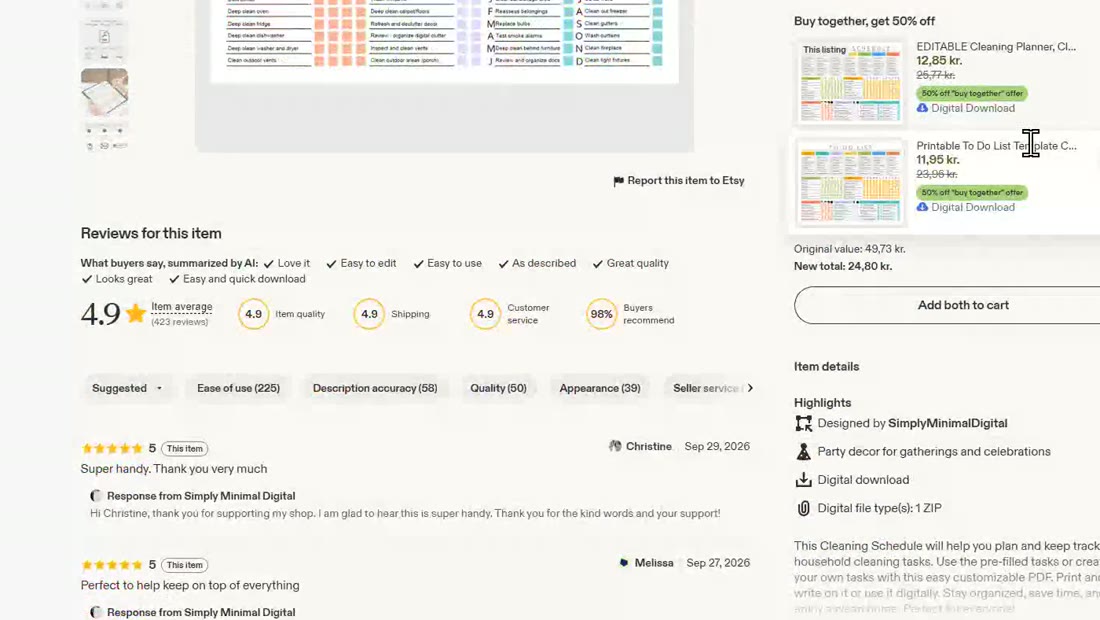This screenshot has height=620, width=1100.
Task: Click the Buy together, get 50% off heading
Action: point(864,21)
